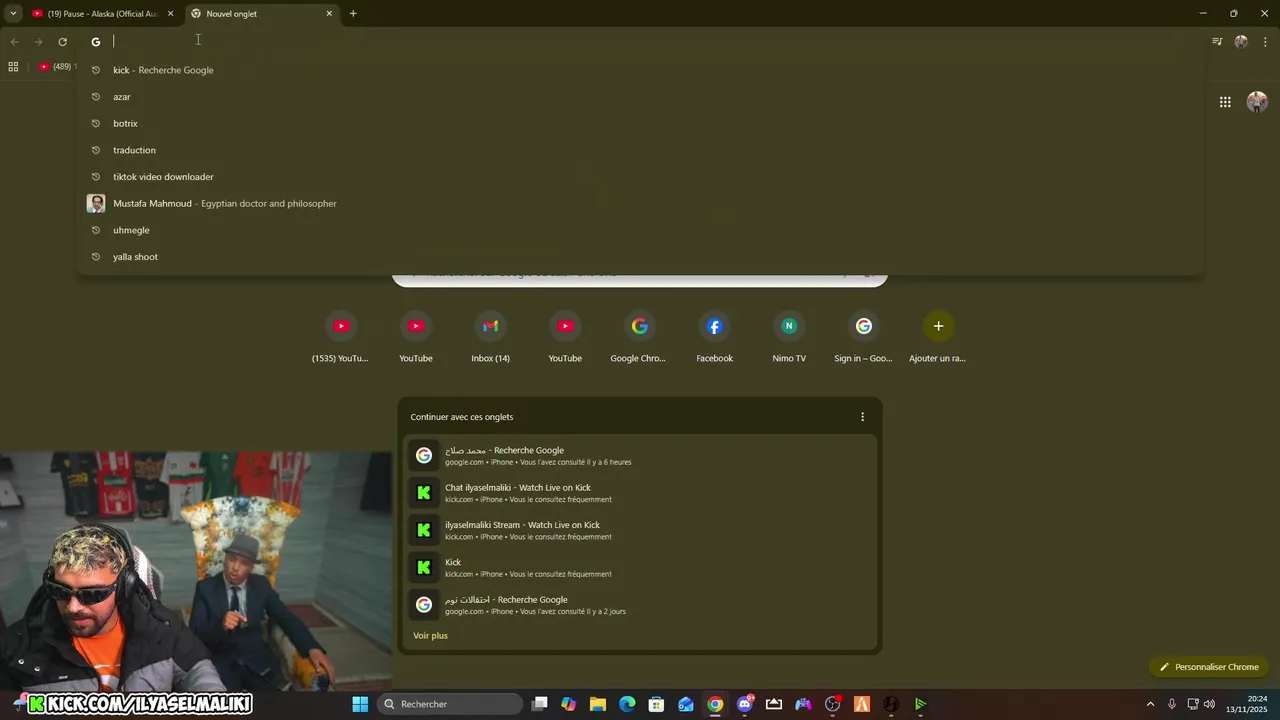Pick the 'tiktok video downloader' suggestion
This screenshot has width=1280, height=720.
point(640,177)
